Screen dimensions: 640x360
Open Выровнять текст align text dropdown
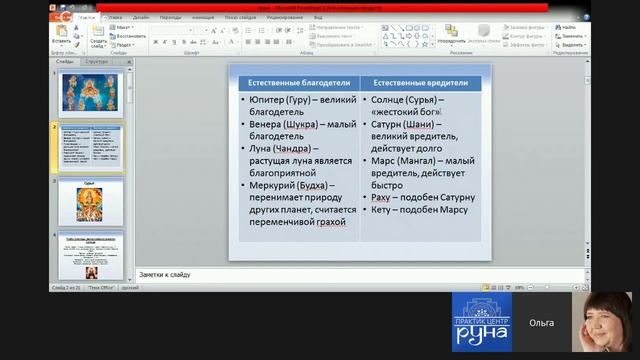coord(333,36)
